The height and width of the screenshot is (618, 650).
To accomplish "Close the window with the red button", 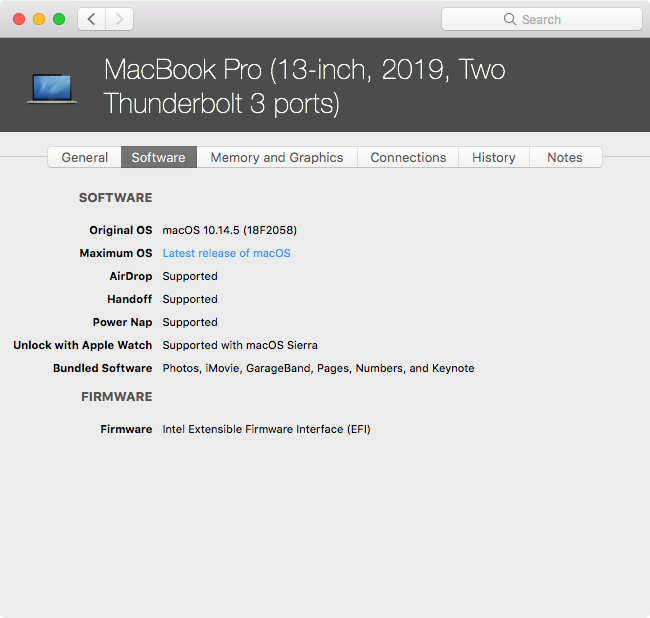I will click(19, 19).
